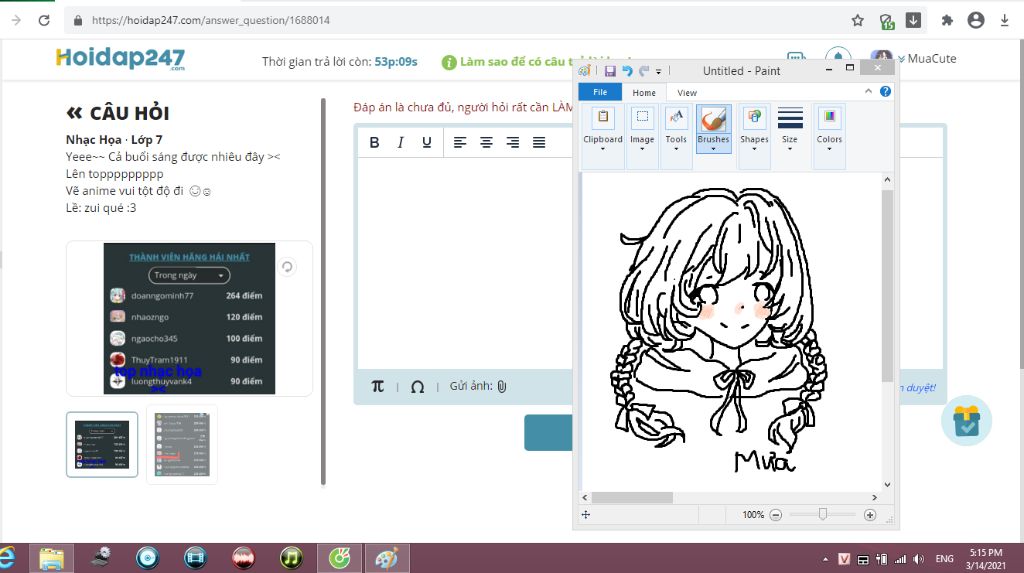Align text left in the answer editor
Screen dimensions: 1024x573
pyautogui.click(x=460, y=142)
